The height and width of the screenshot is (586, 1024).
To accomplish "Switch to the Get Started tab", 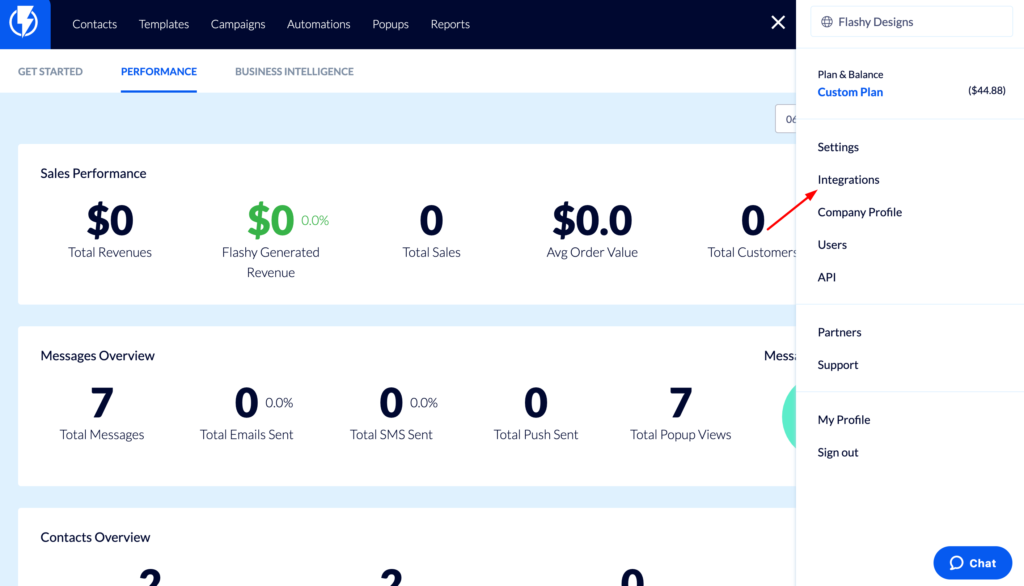I will [x=50, y=71].
